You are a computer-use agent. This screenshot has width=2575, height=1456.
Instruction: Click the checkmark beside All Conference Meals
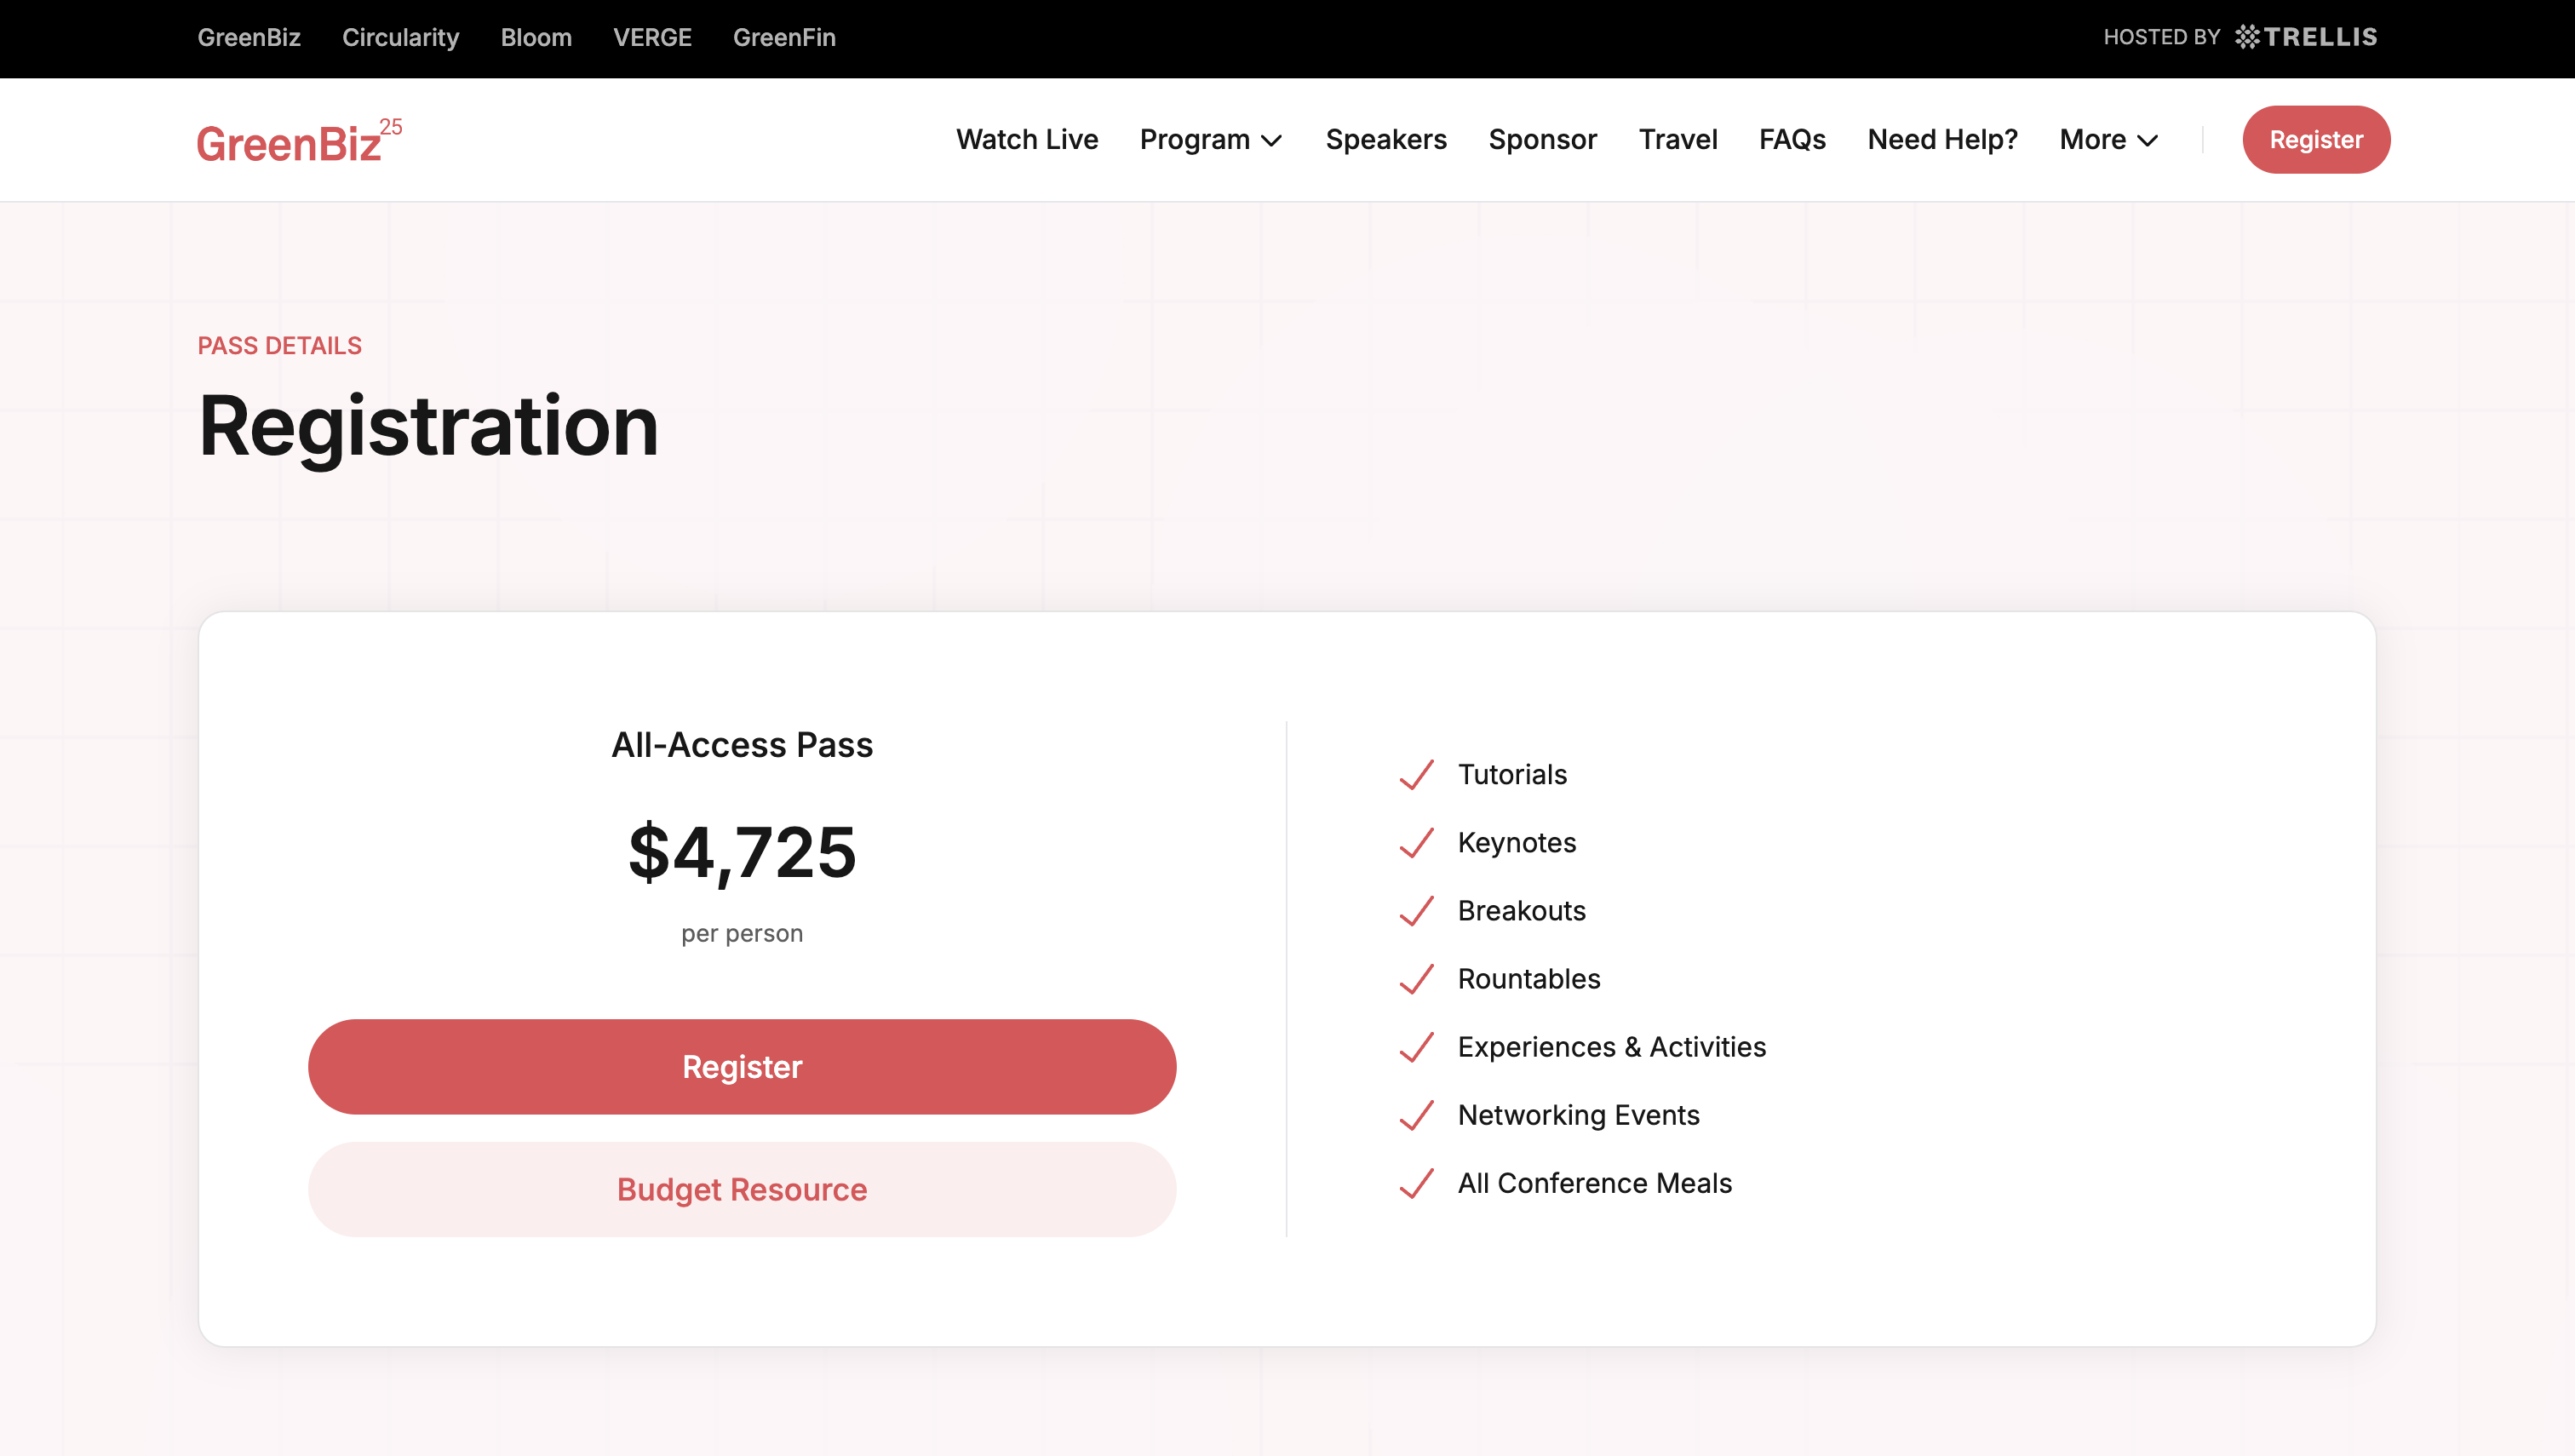pos(1416,1183)
